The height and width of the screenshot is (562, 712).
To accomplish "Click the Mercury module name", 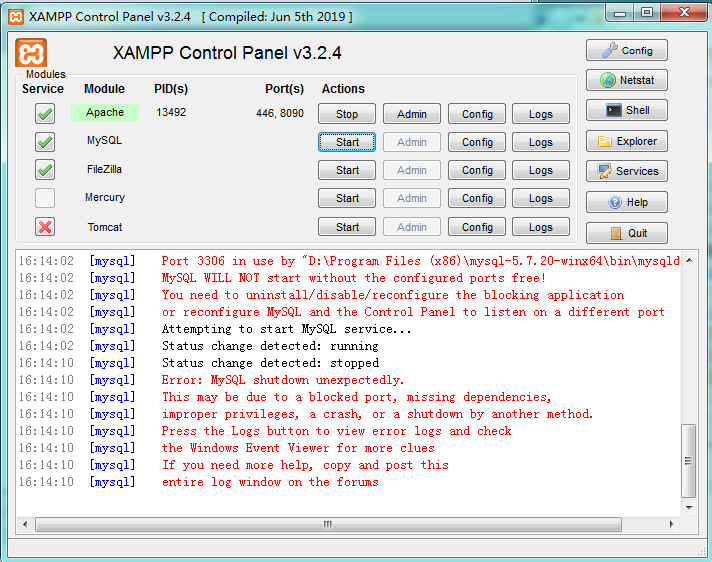I will click(105, 197).
